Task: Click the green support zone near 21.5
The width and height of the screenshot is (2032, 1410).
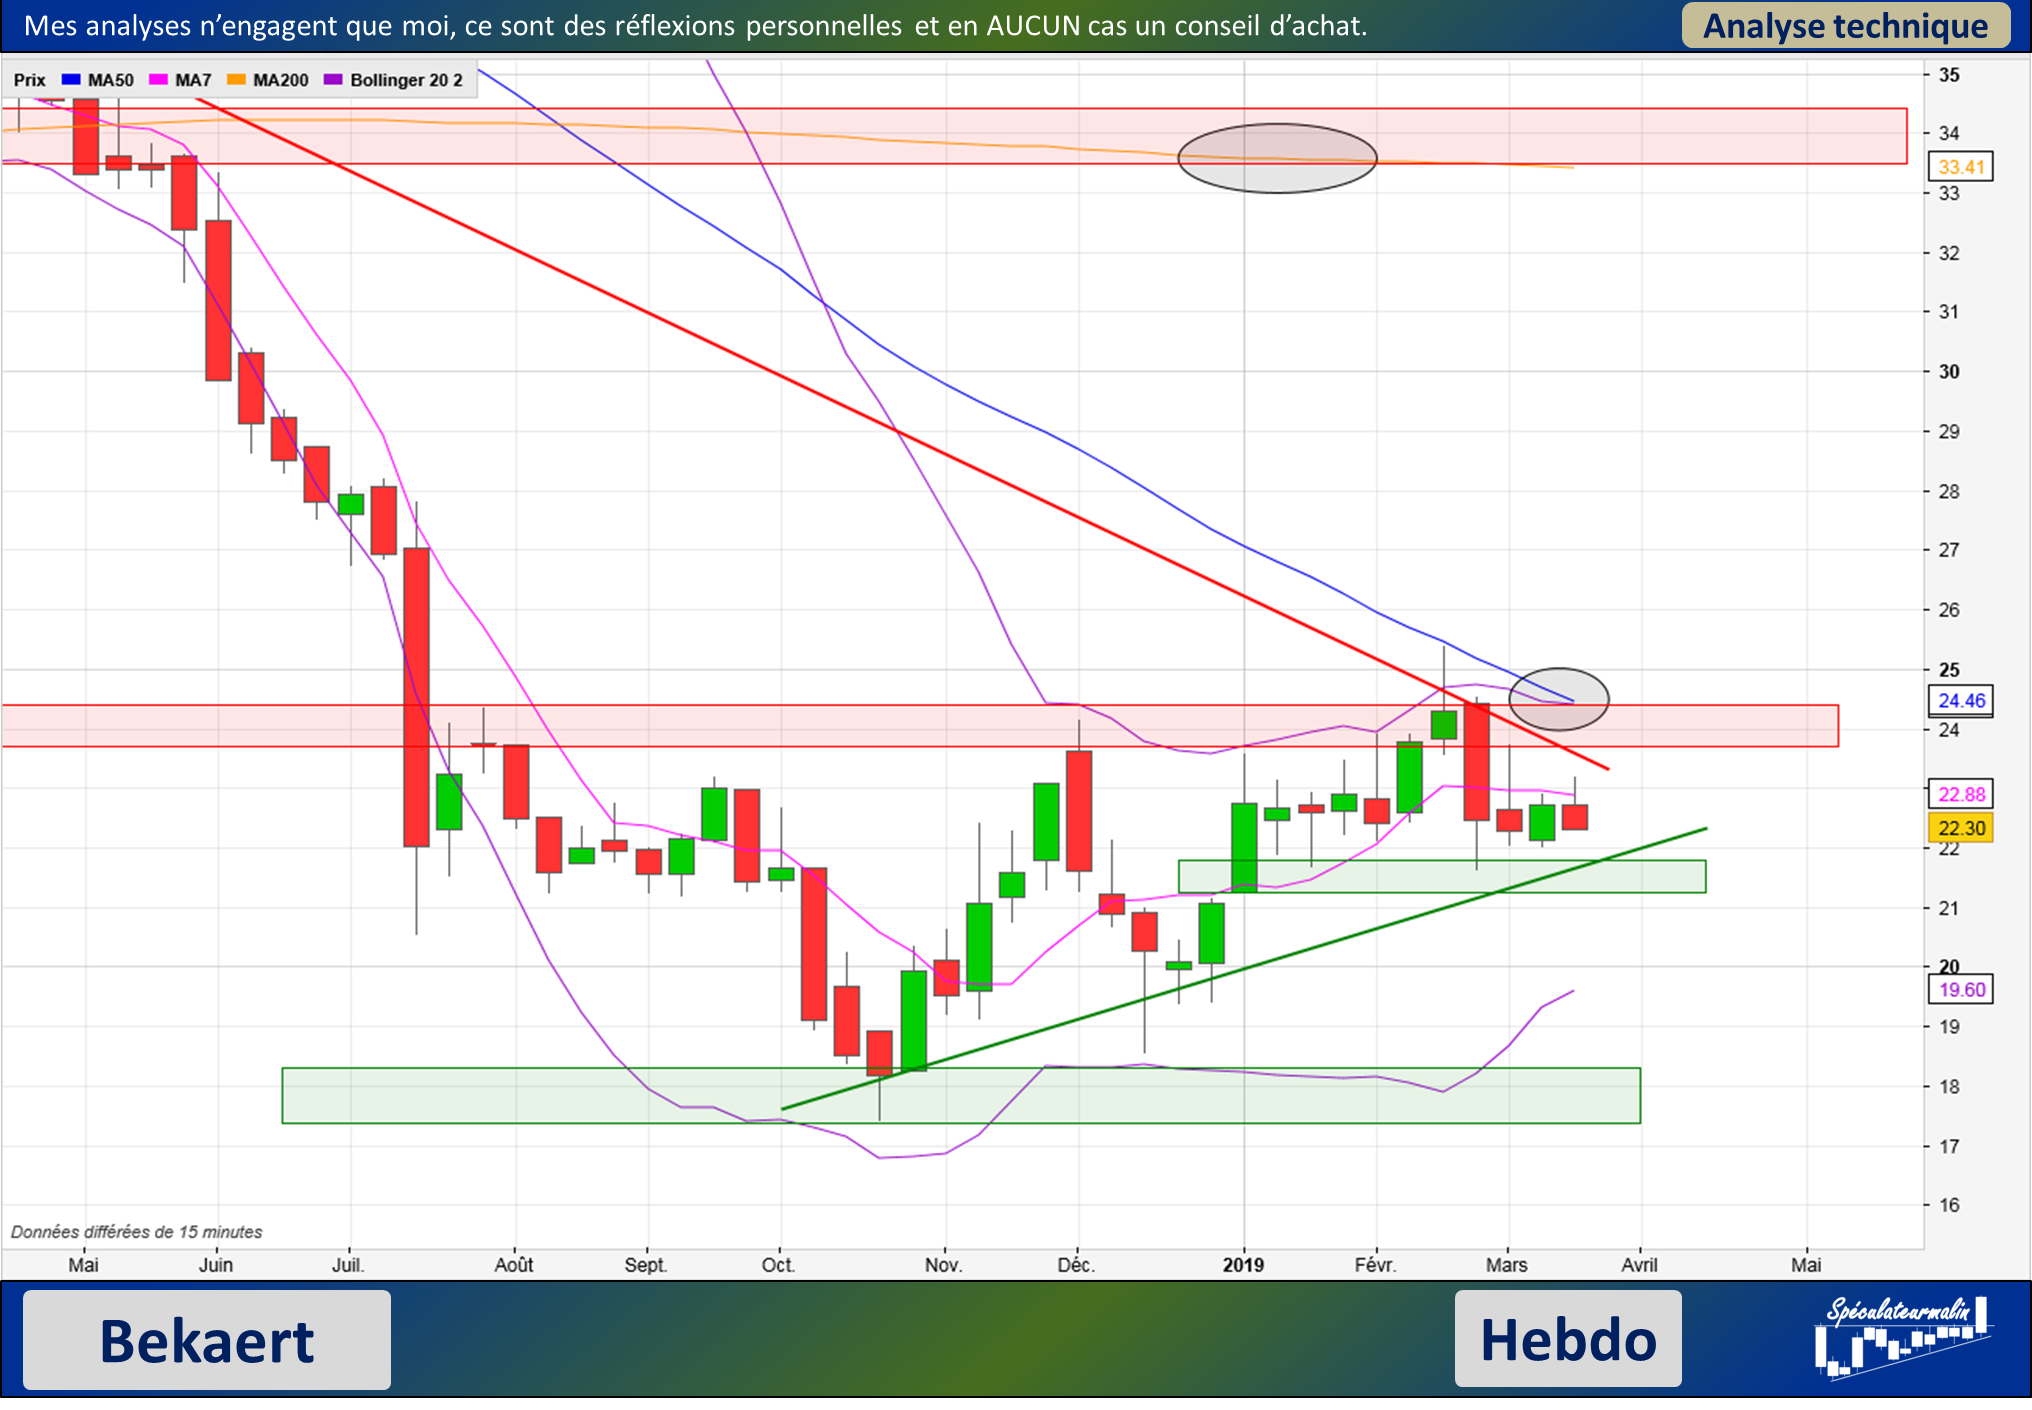Action: (1442, 876)
